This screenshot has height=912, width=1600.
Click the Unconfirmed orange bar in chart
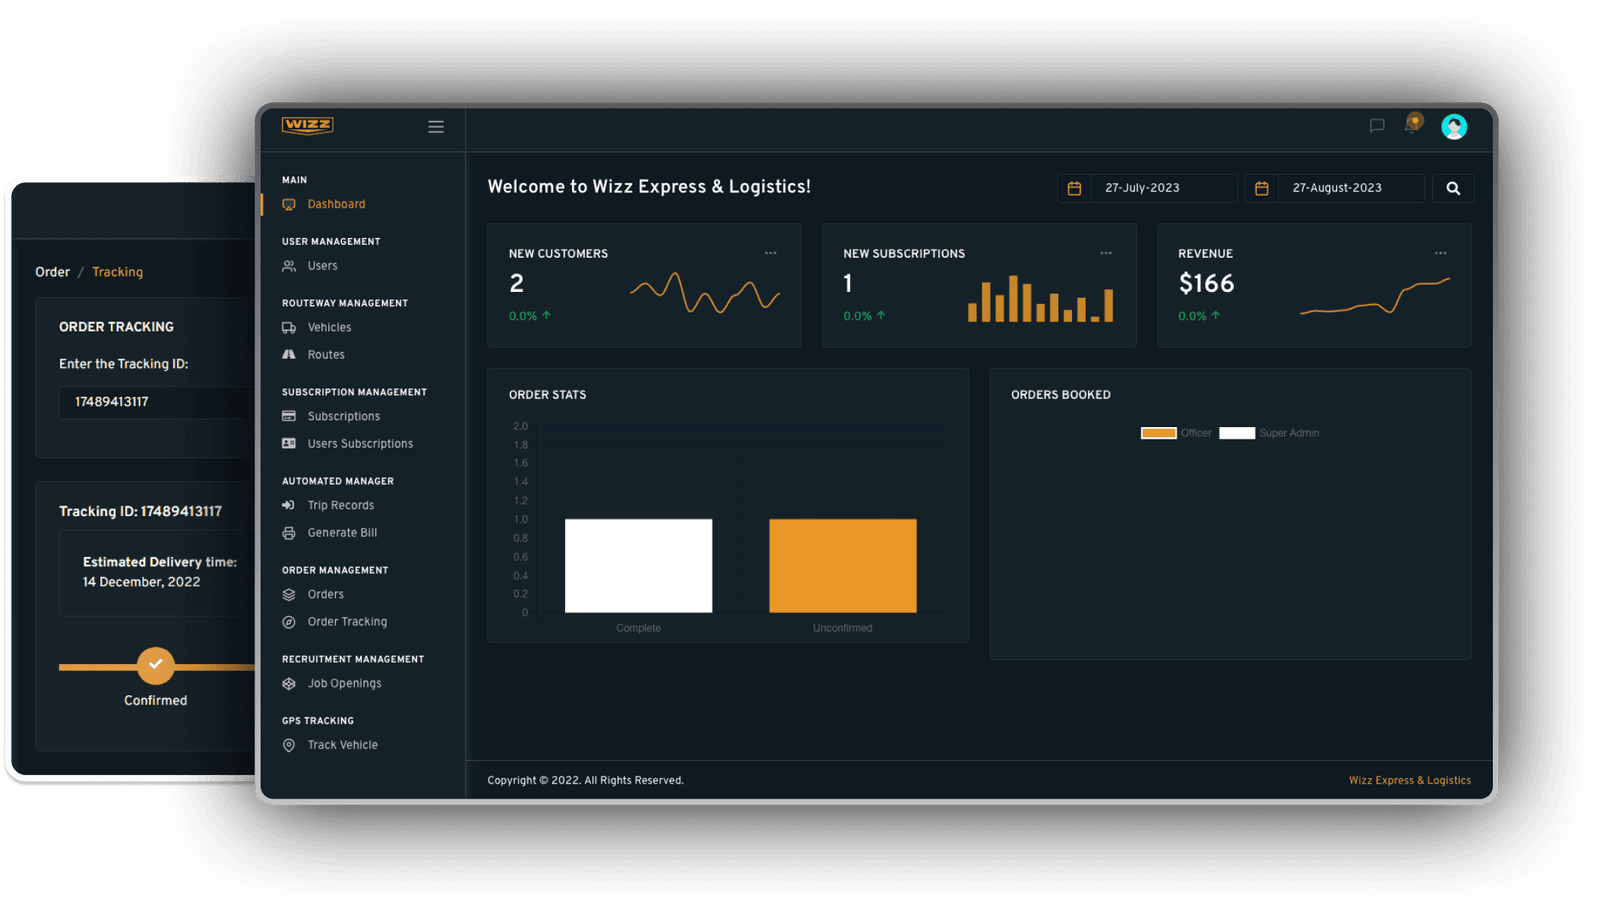842,565
